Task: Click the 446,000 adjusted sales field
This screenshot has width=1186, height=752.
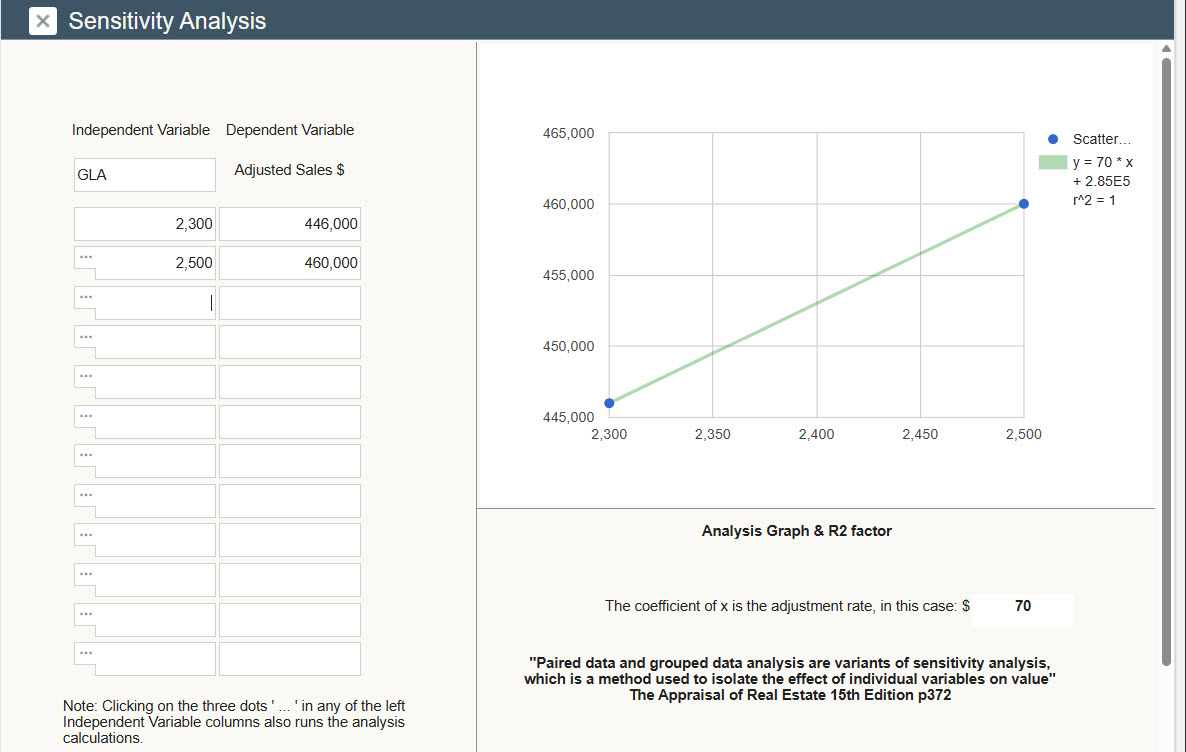Action: 289,224
